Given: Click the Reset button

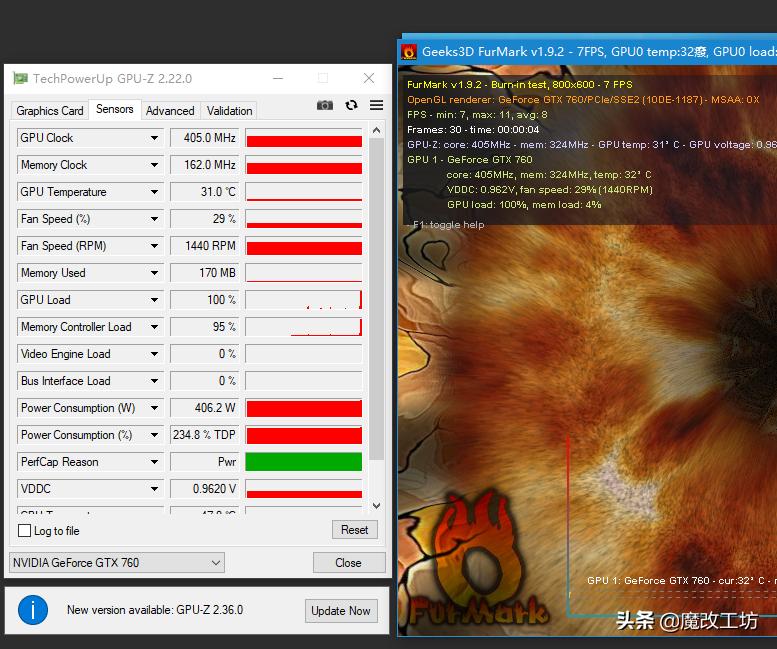Looking at the screenshot, I should tap(354, 530).
